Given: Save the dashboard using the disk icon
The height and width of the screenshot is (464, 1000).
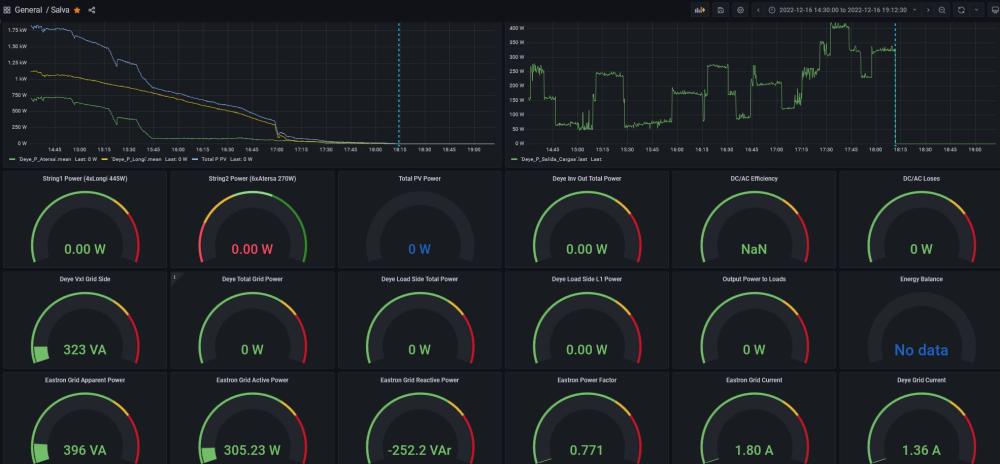Looking at the screenshot, I should coord(721,10).
